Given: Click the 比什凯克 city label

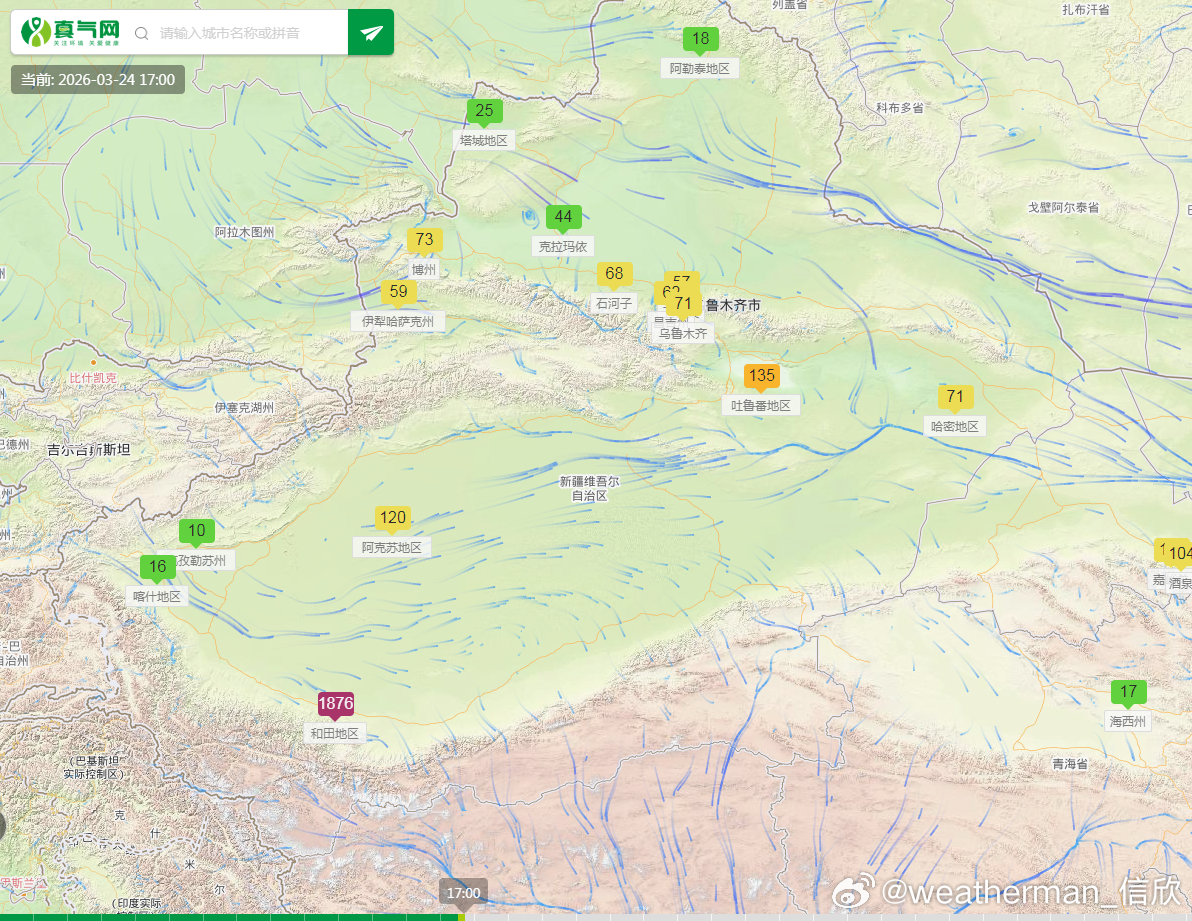Looking at the screenshot, I should tap(93, 378).
